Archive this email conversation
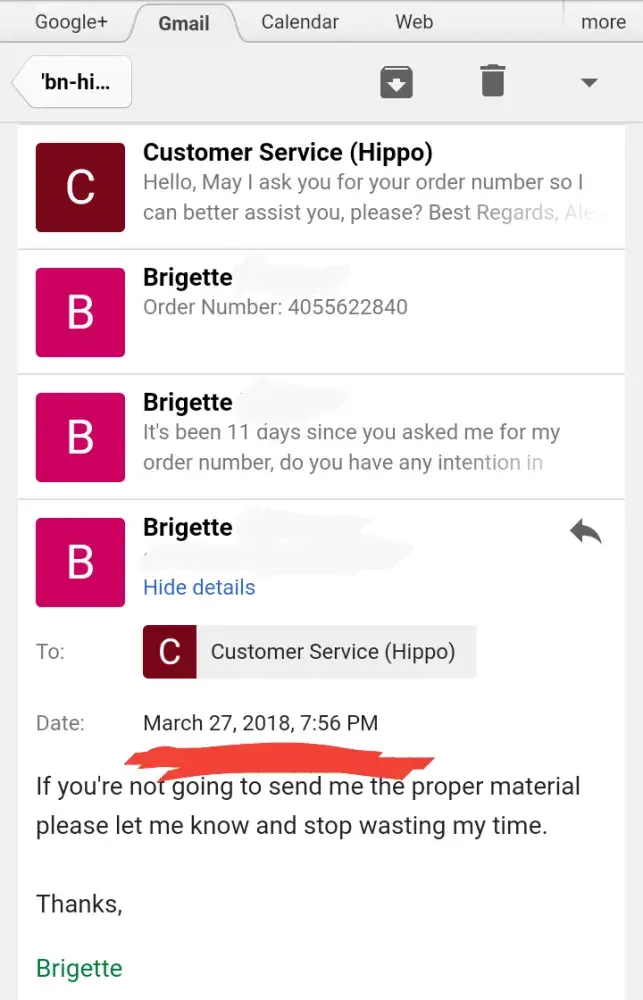643x1000 pixels. (397, 81)
